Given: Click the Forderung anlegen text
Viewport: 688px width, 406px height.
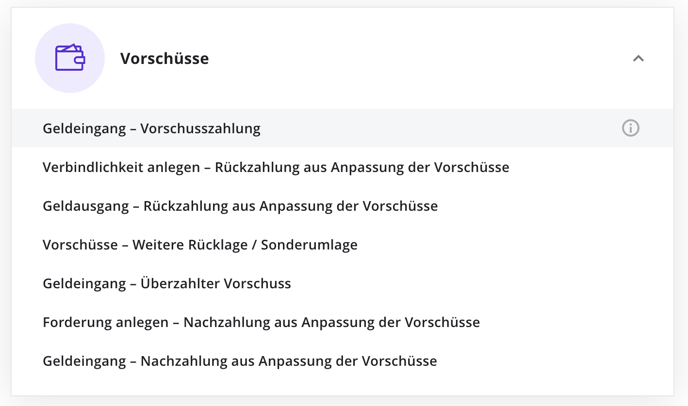Looking at the screenshot, I should pyautogui.click(x=105, y=322).
